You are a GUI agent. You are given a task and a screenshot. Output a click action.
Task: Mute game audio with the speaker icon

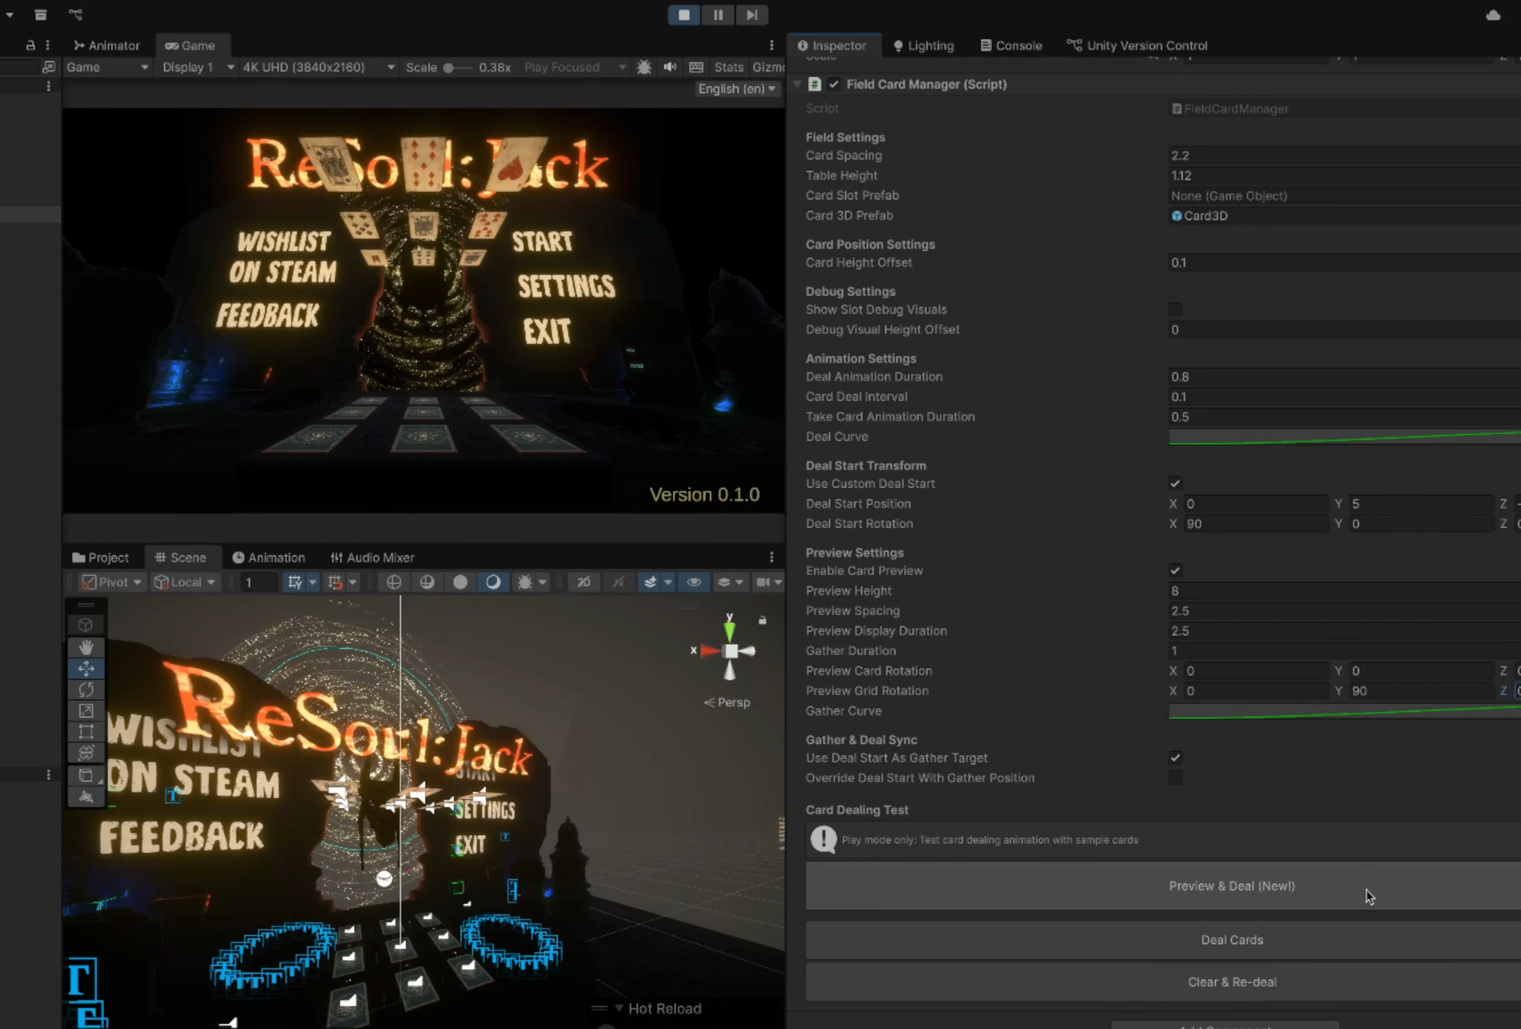coord(670,67)
